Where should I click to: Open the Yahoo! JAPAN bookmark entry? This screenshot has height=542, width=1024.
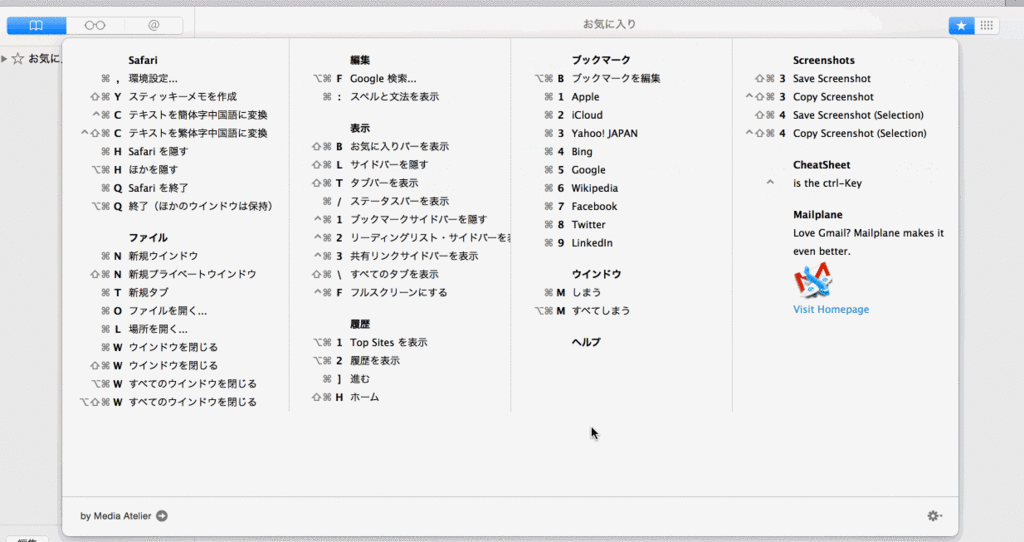[x=605, y=133]
